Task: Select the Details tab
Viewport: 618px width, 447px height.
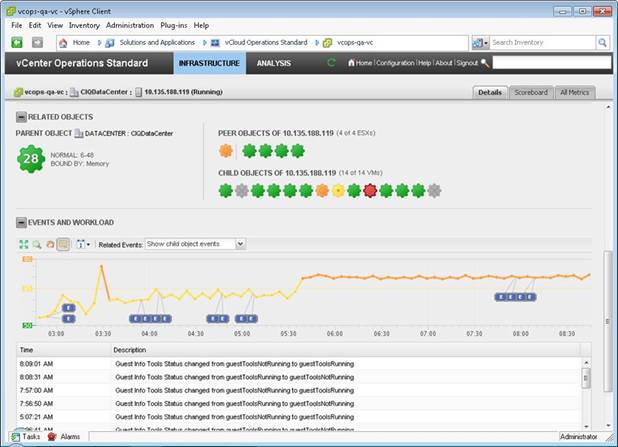Action: 490,93
